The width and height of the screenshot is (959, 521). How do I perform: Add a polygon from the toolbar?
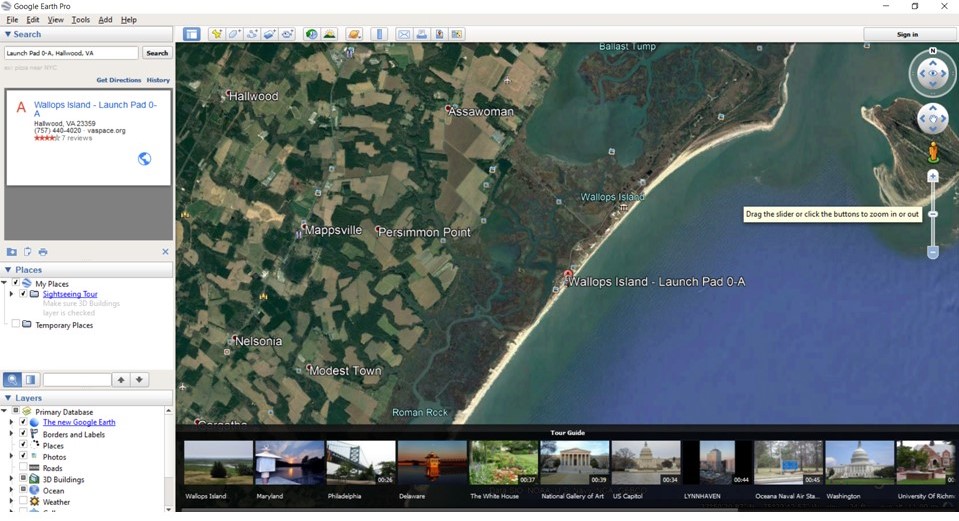coord(234,34)
